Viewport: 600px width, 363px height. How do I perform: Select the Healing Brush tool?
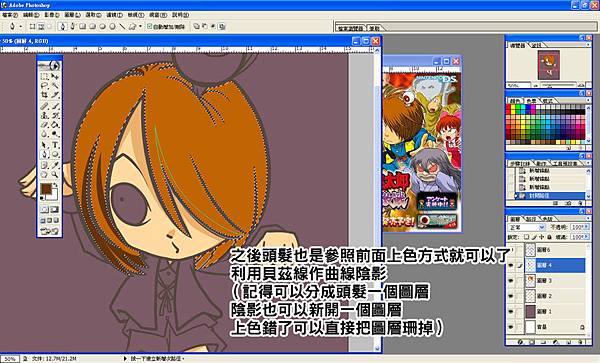click(x=44, y=106)
